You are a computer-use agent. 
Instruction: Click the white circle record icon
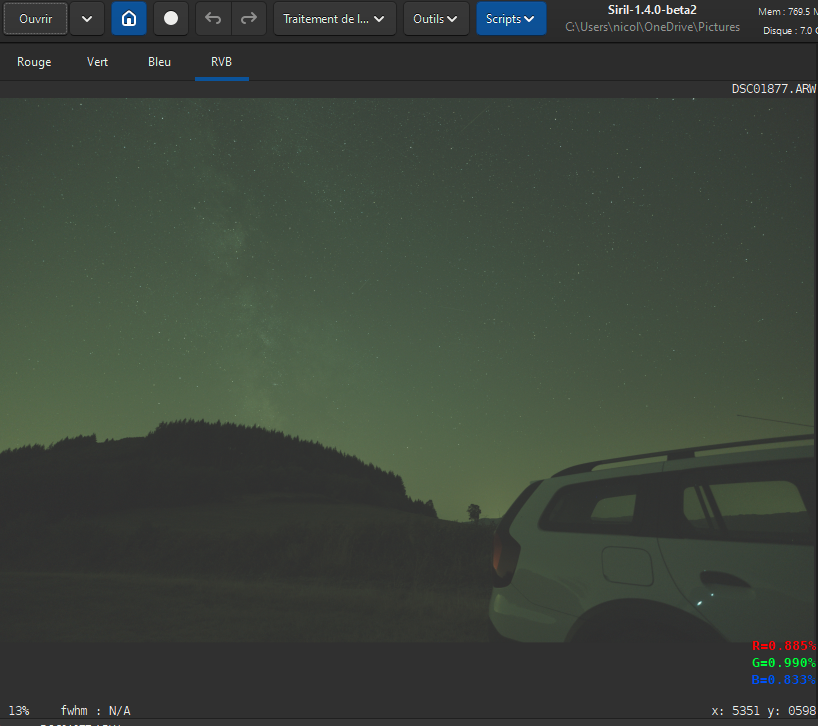coord(171,19)
